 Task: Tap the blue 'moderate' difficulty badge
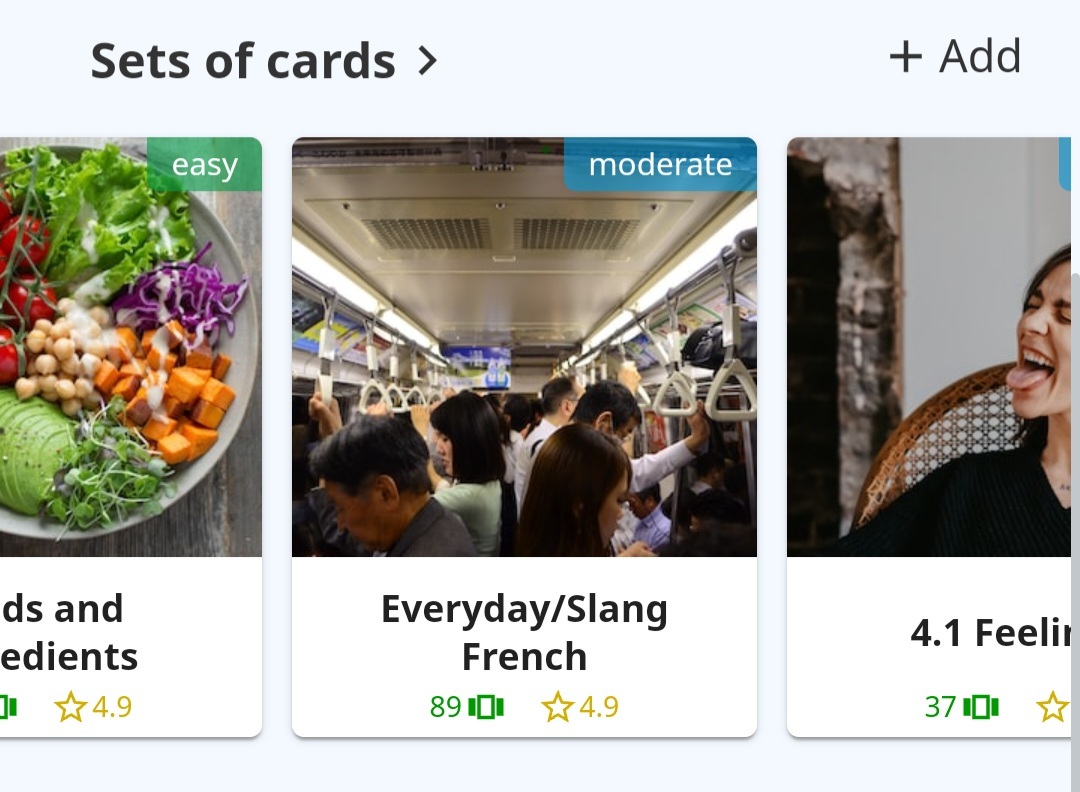coord(660,165)
